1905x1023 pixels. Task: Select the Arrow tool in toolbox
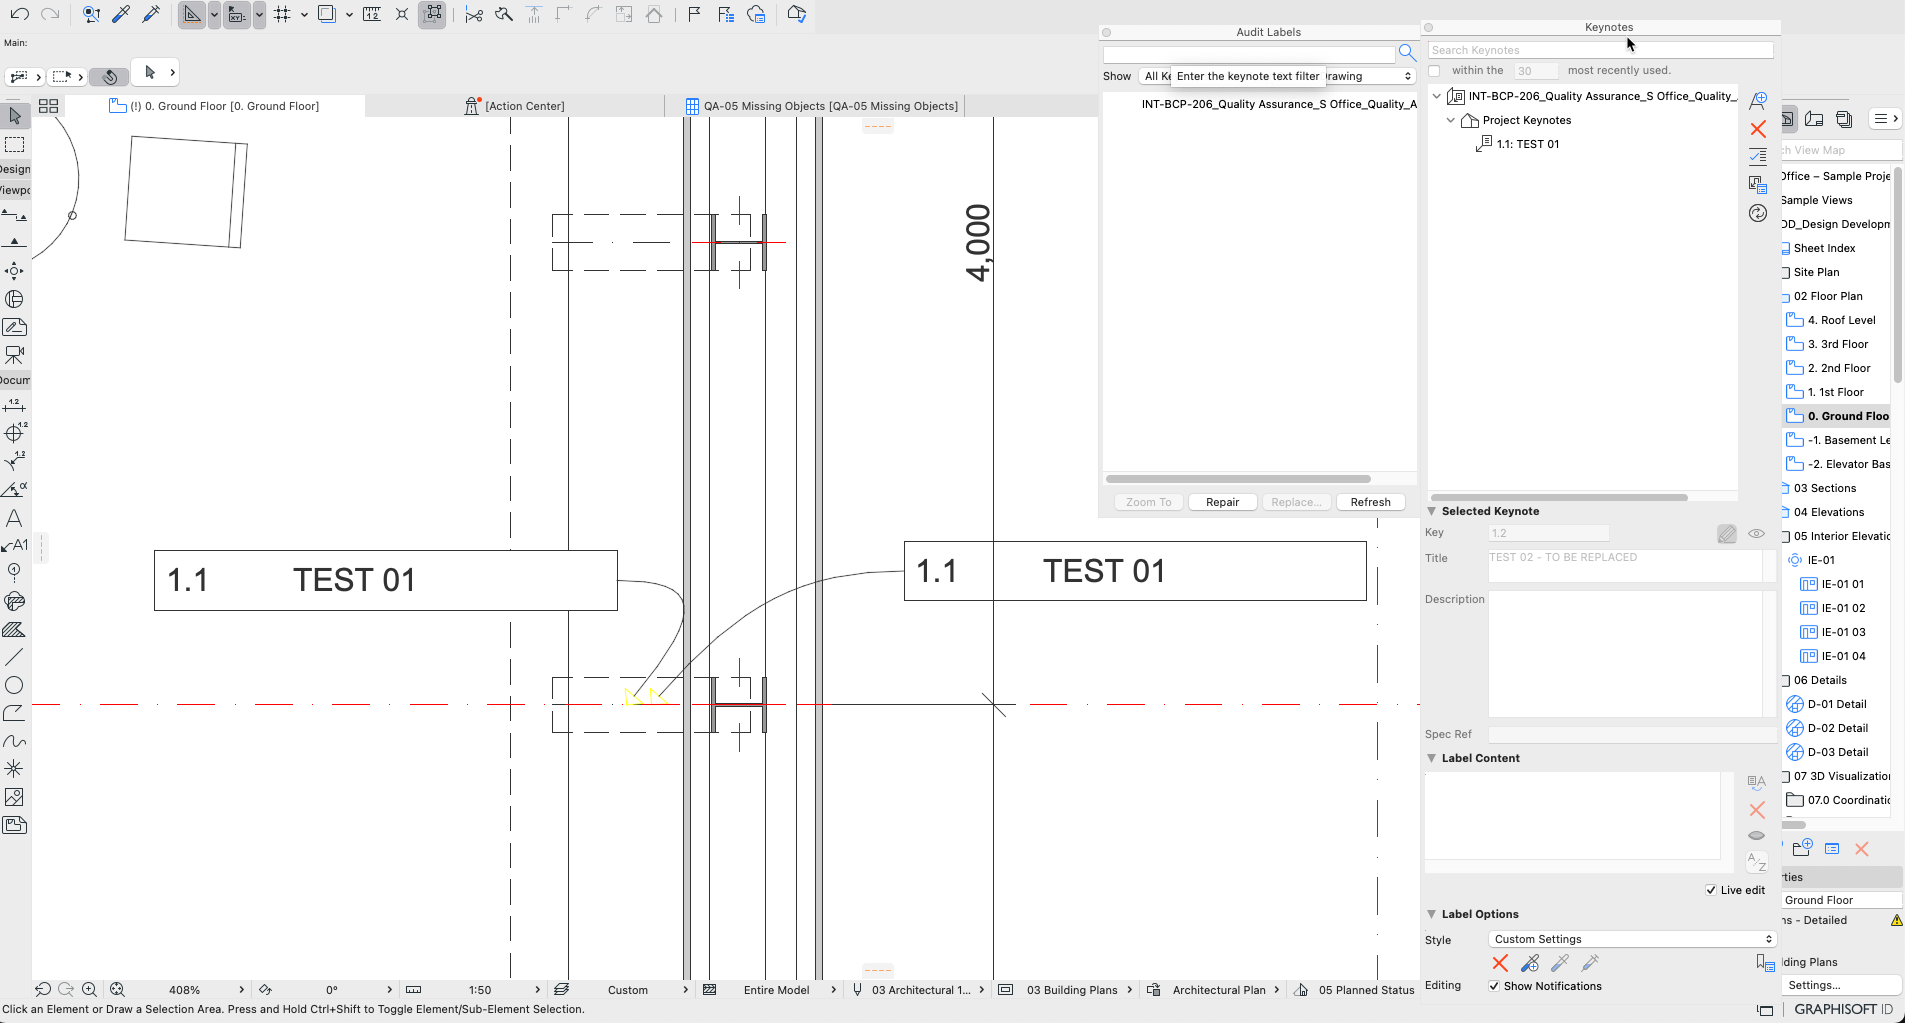[14, 116]
